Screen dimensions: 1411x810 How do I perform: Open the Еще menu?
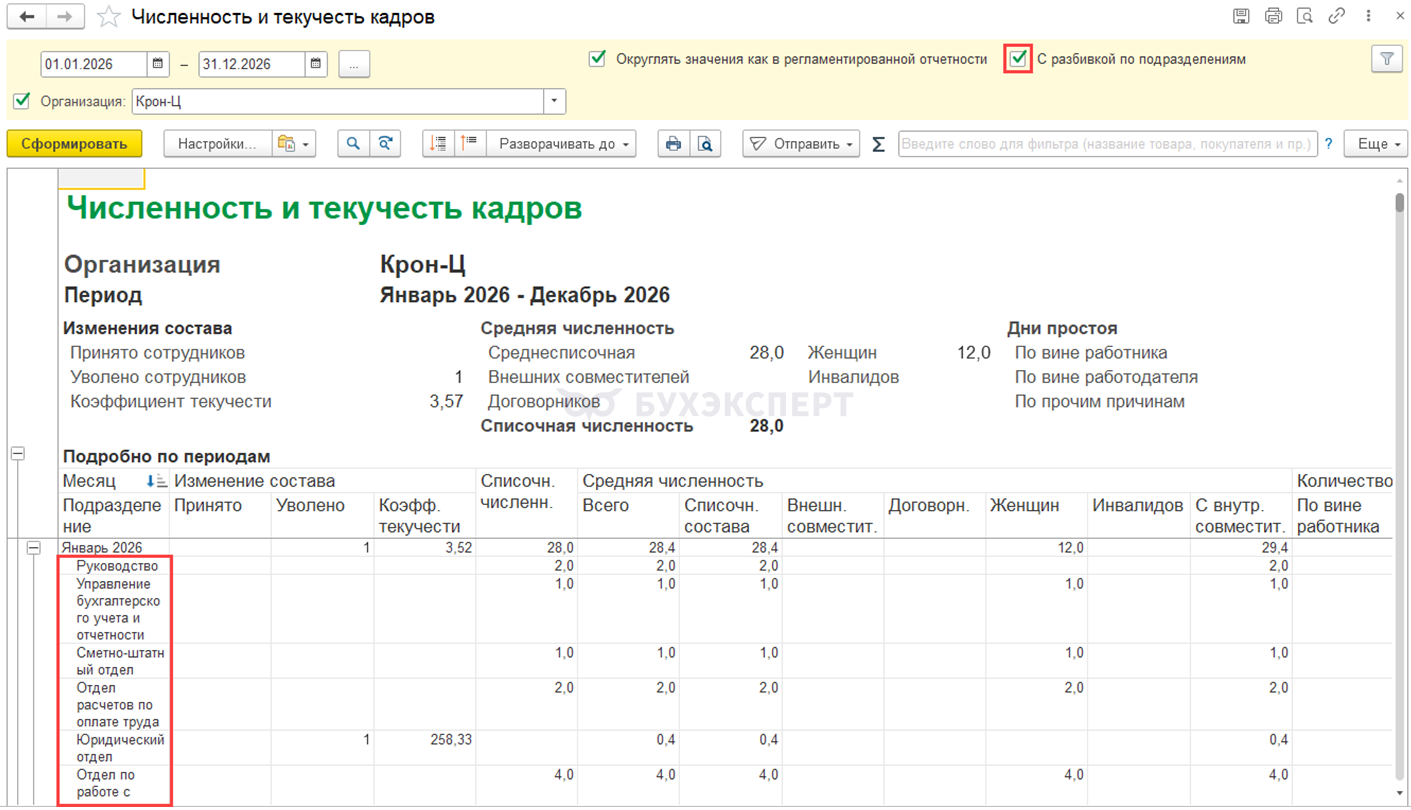click(x=1376, y=144)
